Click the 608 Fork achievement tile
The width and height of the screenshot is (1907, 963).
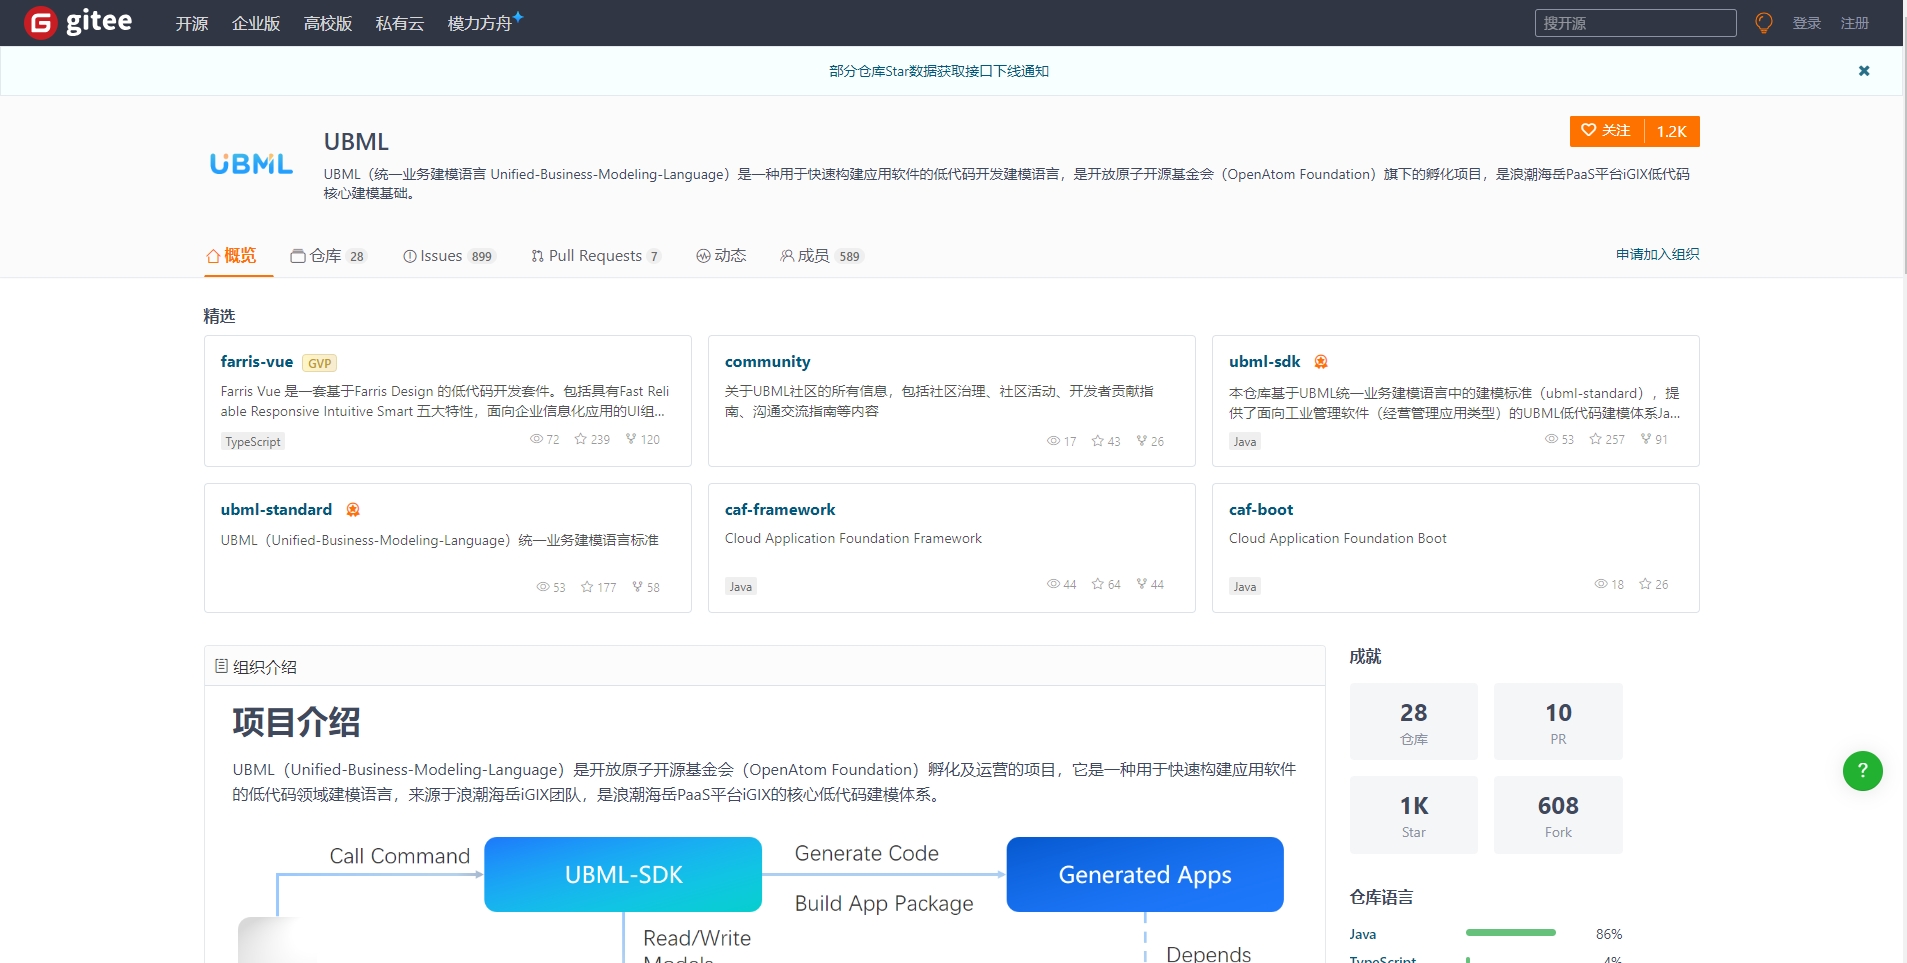pos(1558,815)
